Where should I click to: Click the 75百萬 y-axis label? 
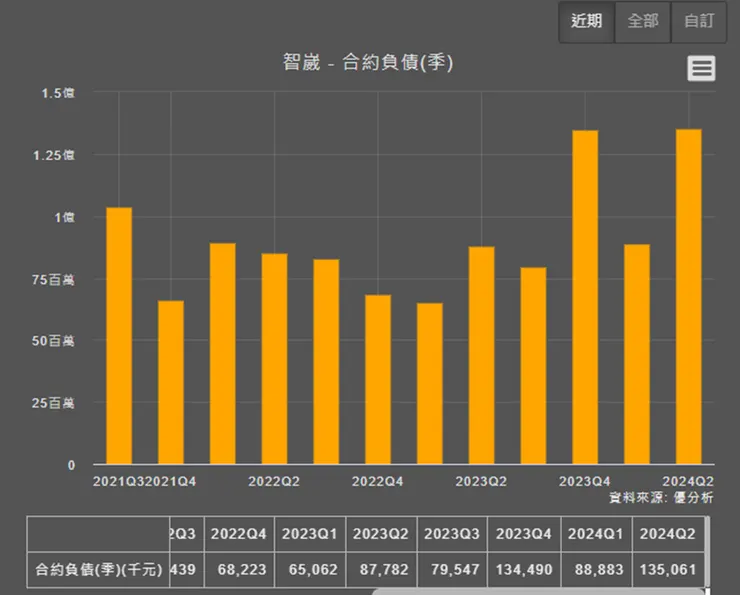53,280
